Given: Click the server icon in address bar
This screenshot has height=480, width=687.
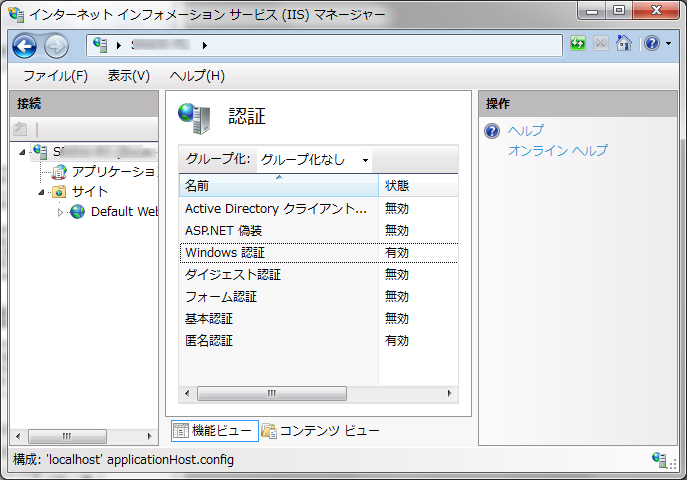Looking at the screenshot, I should pos(100,45).
